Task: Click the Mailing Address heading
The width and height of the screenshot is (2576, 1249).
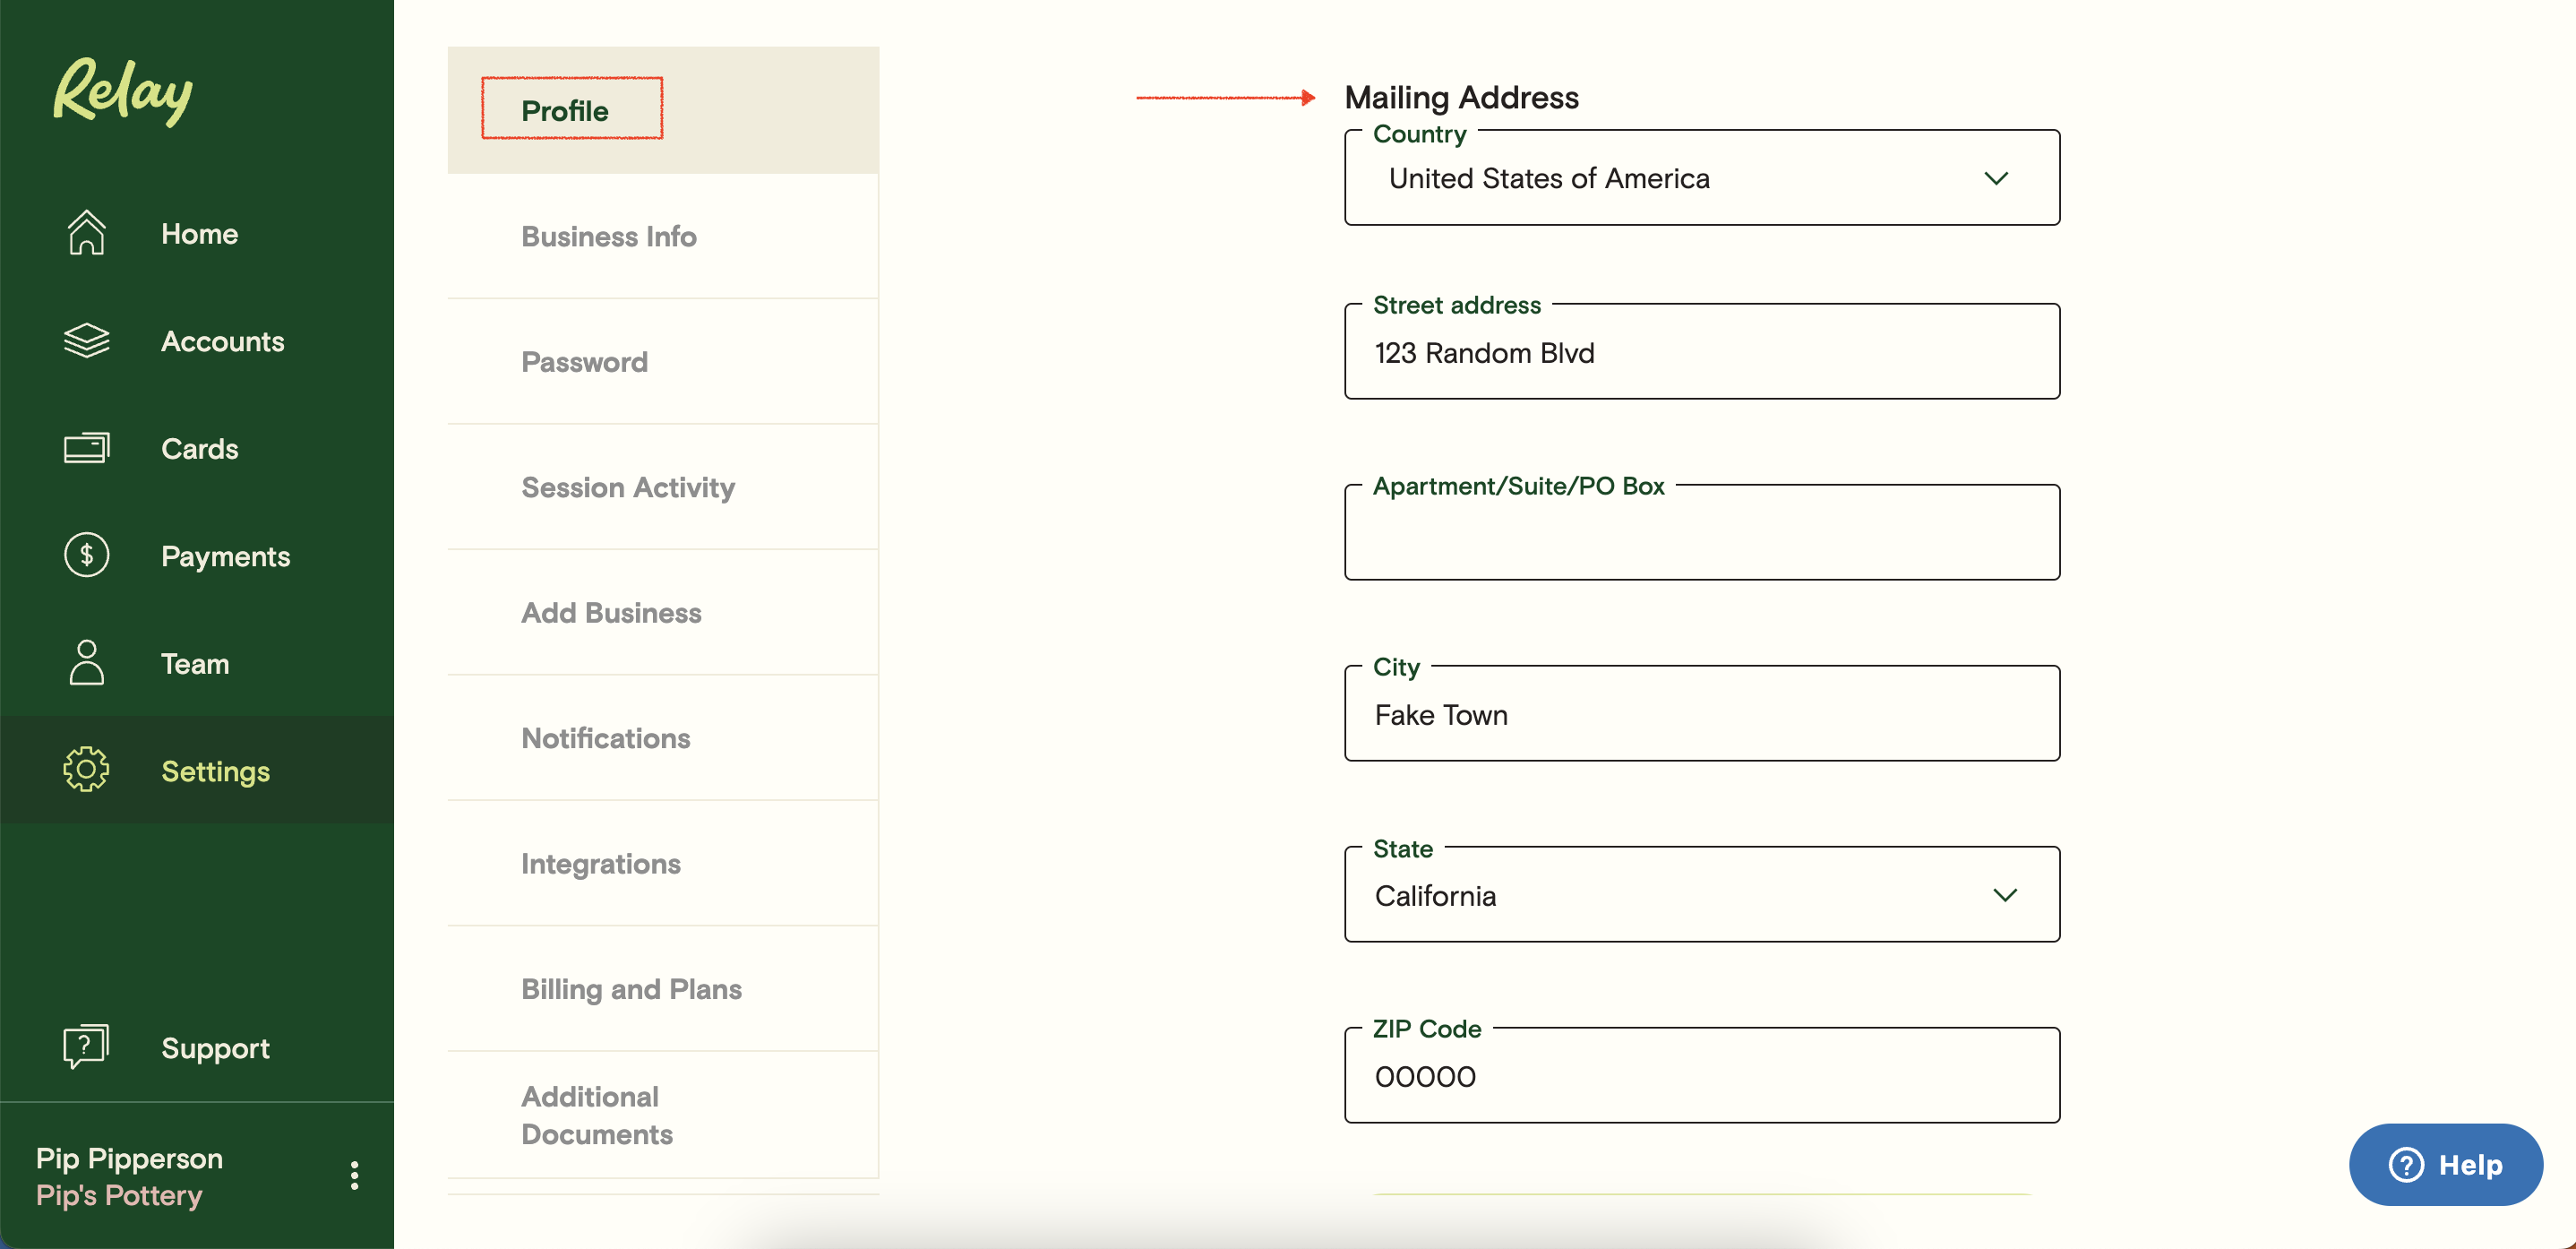Action: click(1461, 97)
